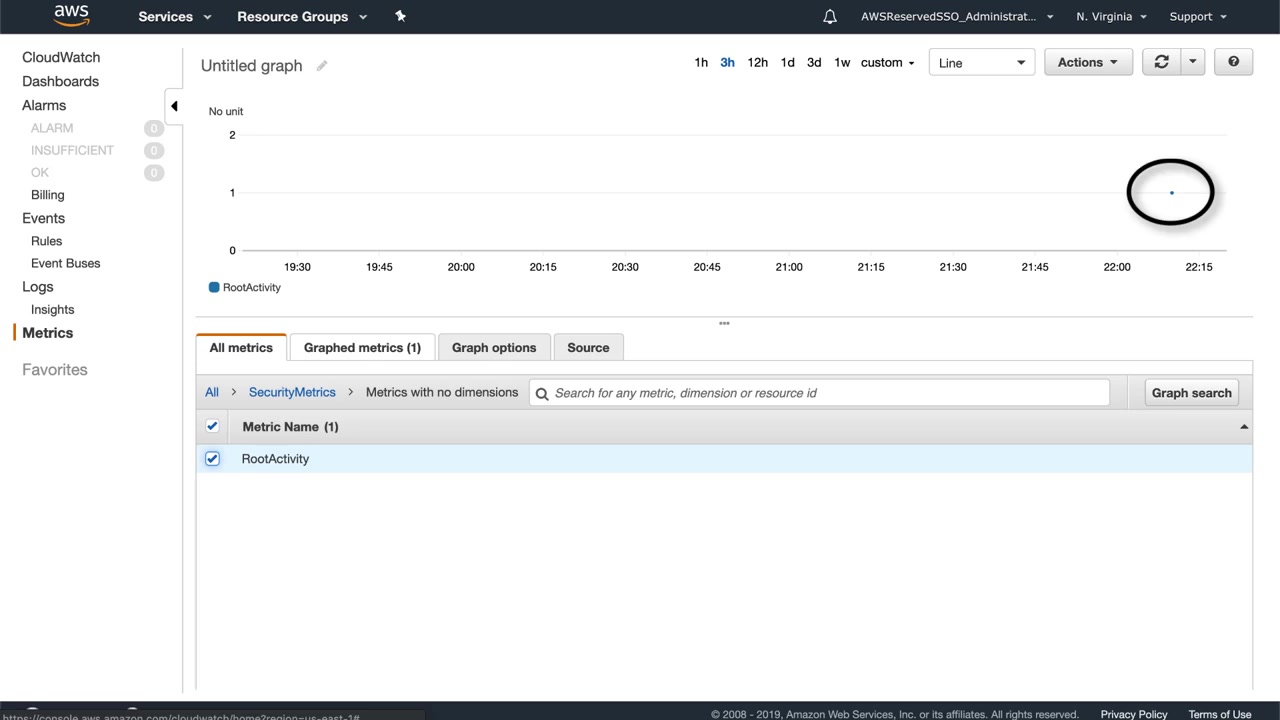Viewport: 1280px width, 720px height.
Task: Click the search magnifier icon
Action: pos(542,393)
